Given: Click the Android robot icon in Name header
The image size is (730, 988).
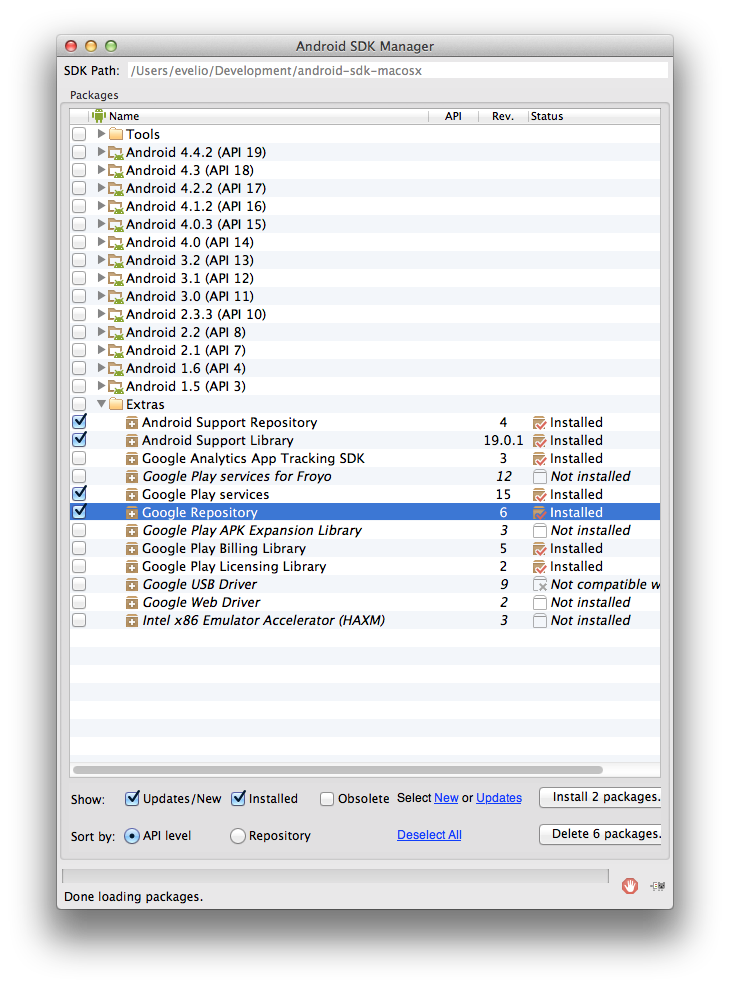Looking at the screenshot, I should (x=99, y=115).
